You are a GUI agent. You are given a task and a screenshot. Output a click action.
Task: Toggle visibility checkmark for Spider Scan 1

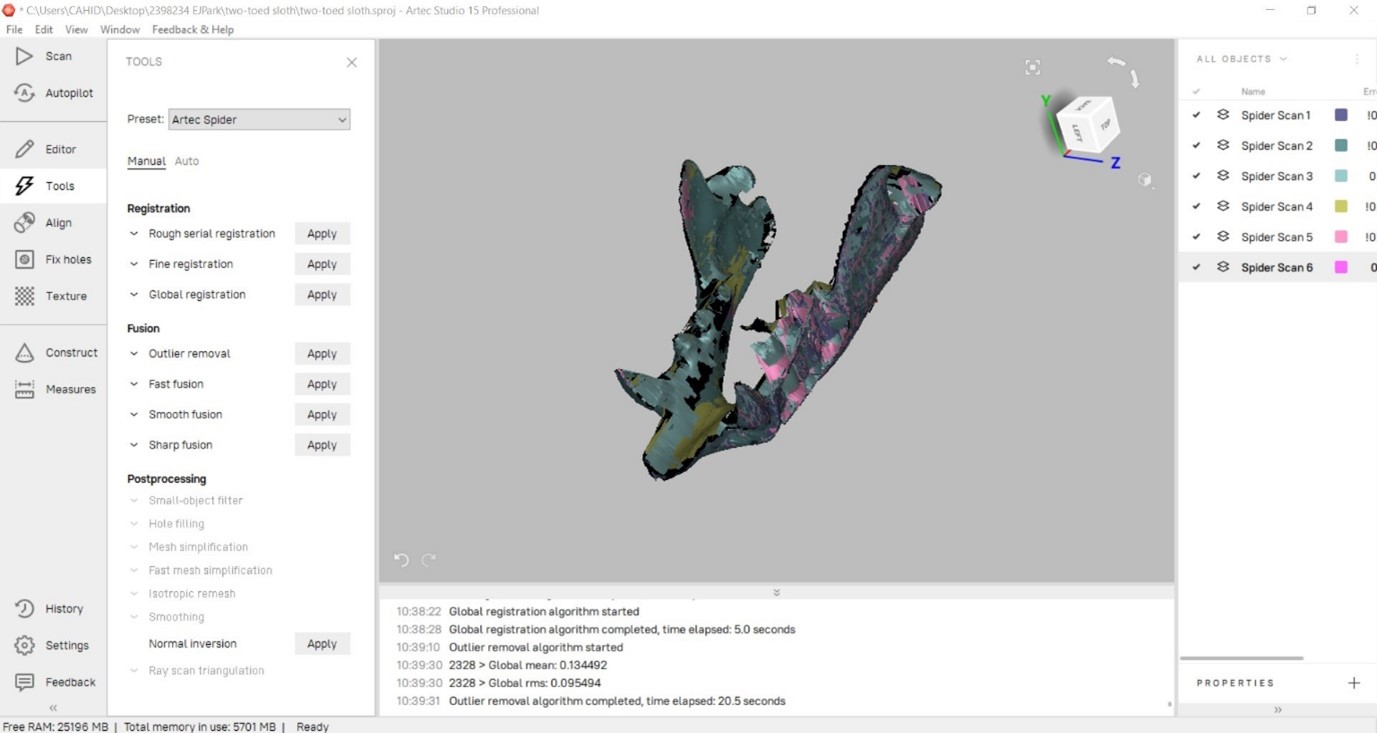pyautogui.click(x=1196, y=115)
